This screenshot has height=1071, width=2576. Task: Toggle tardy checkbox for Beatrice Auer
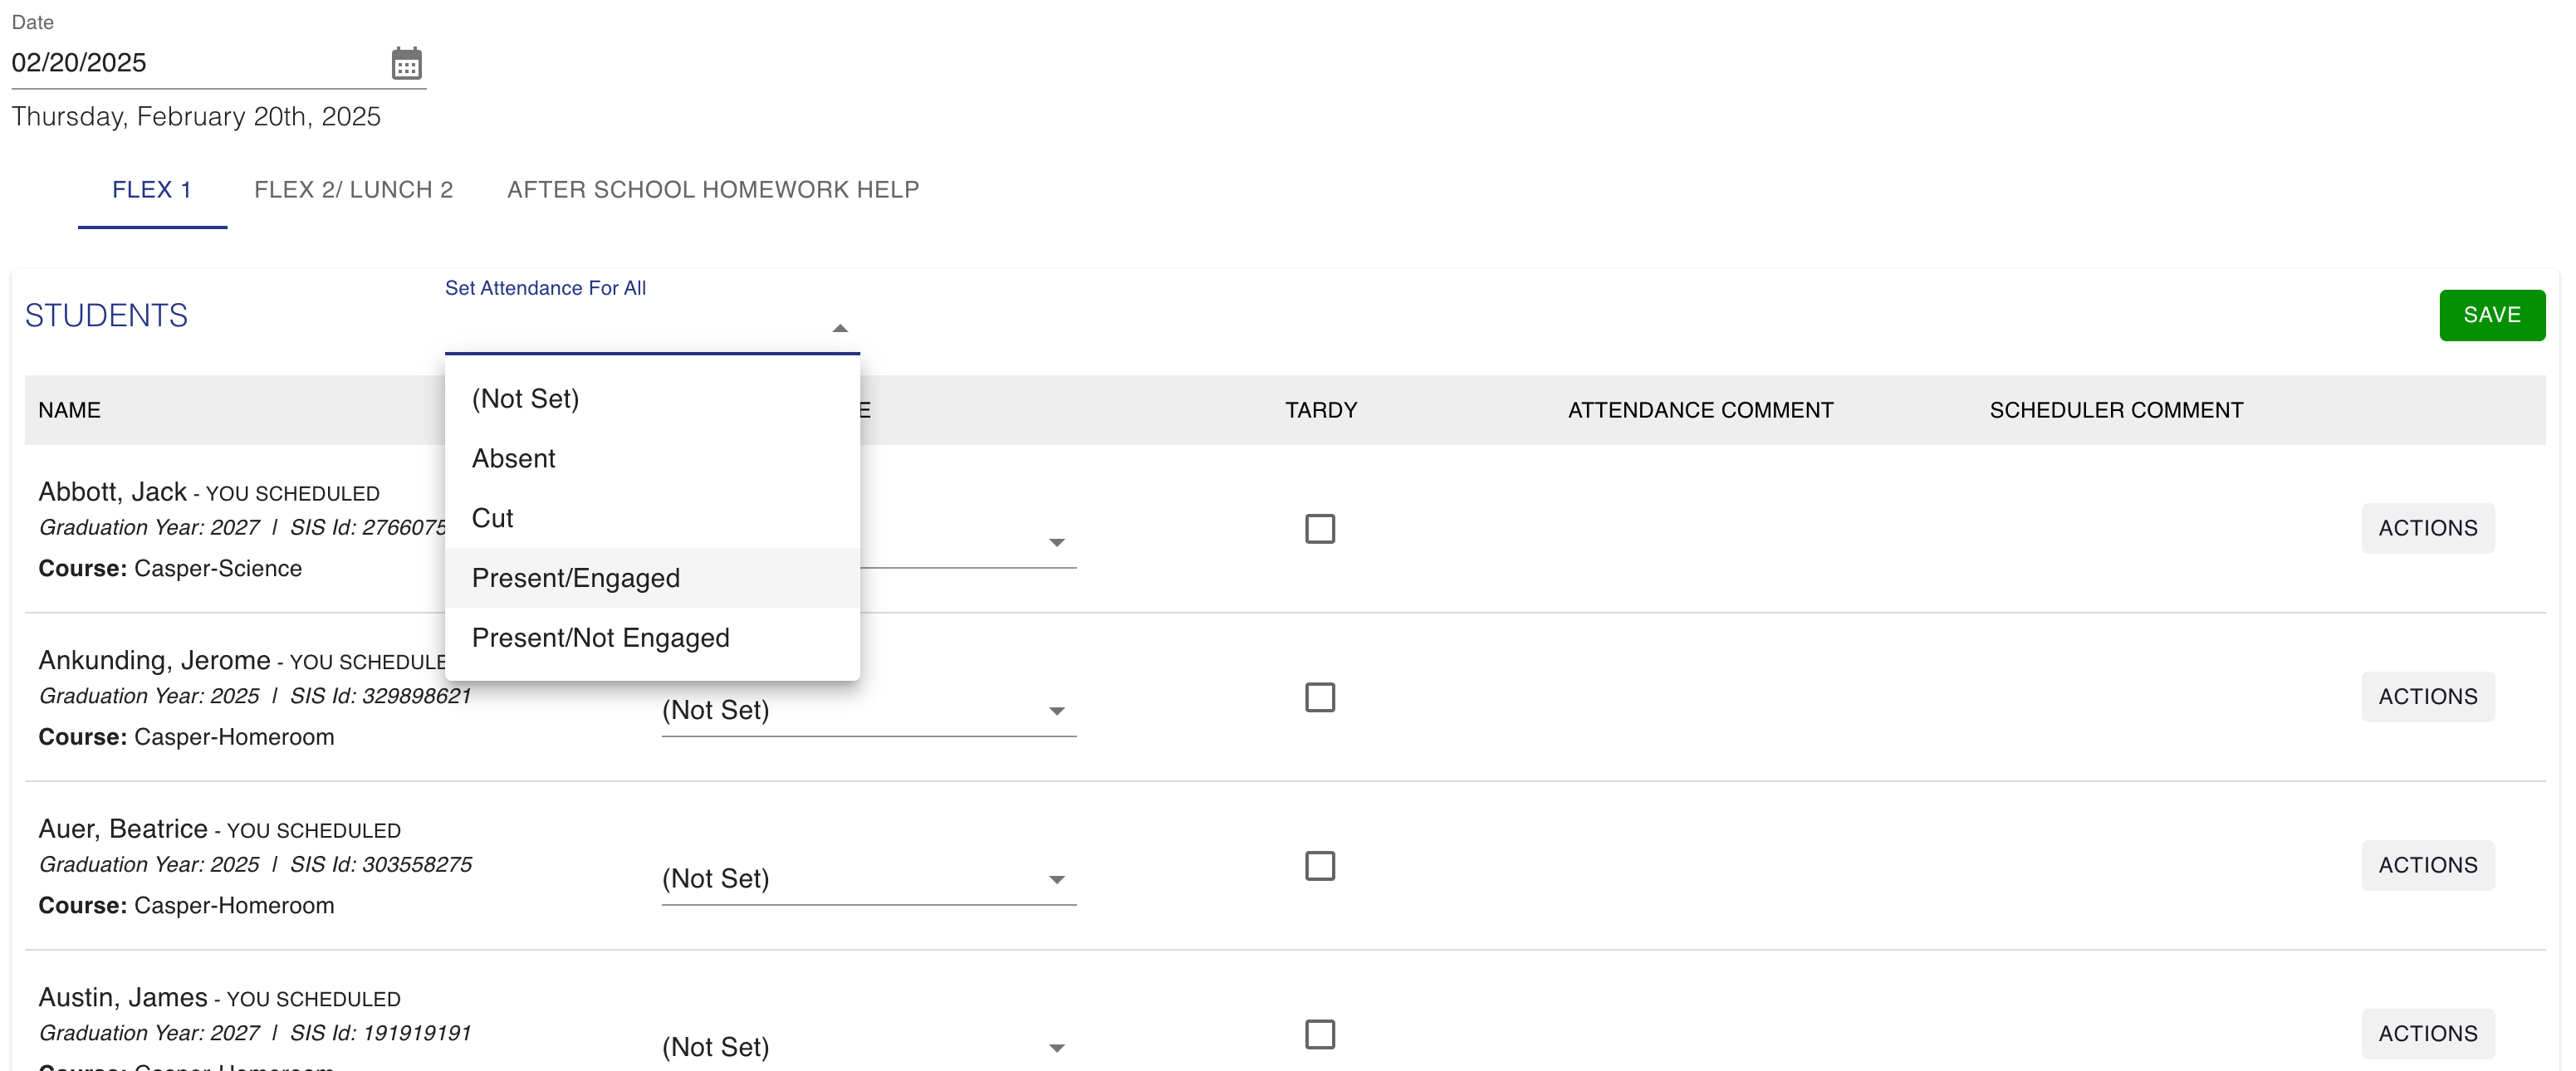pyautogui.click(x=1319, y=866)
